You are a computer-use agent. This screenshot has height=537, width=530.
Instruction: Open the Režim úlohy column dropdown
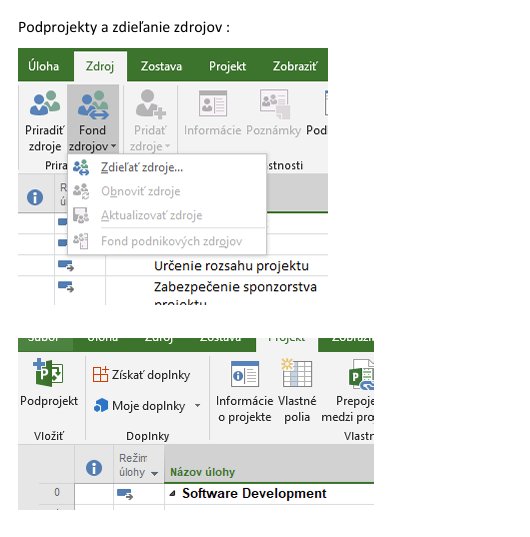click(x=154, y=474)
